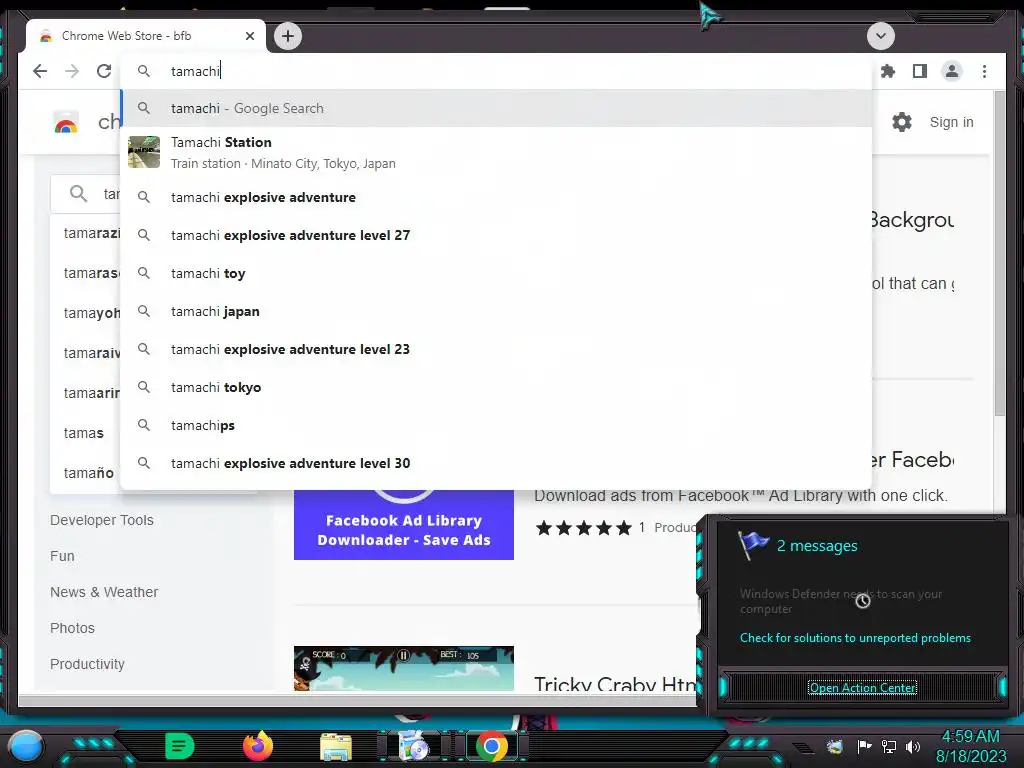Select the Tamachi Station suggestion
The width and height of the screenshot is (1024, 768).
pos(496,152)
